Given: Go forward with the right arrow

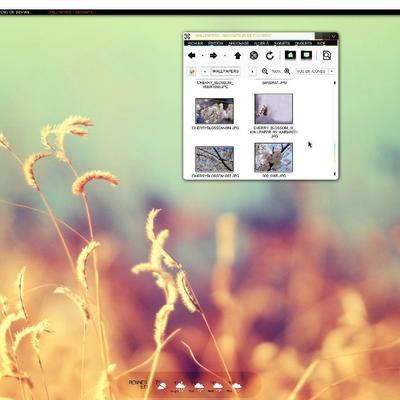Looking at the screenshot, I should click(213, 55).
